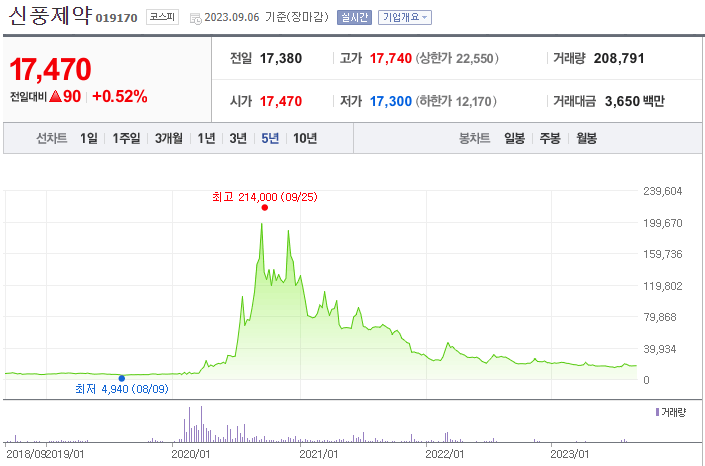Viewport: 705px width, 466px height.
Task: Select the 3년 chart period
Action: pyautogui.click(x=238, y=138)
